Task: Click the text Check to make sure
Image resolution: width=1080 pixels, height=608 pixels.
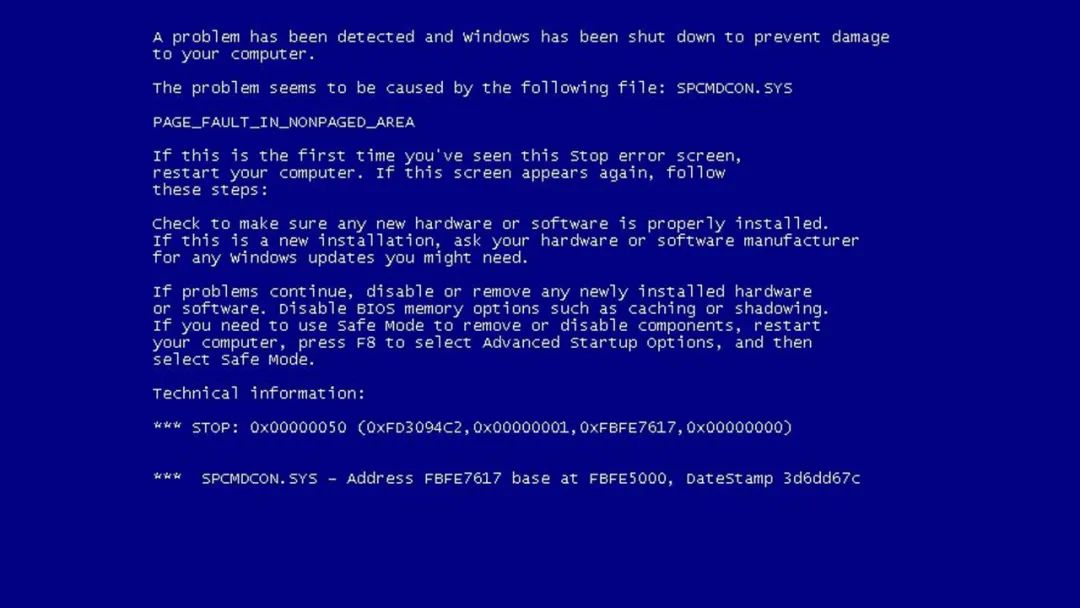Action: coord(240,224)
